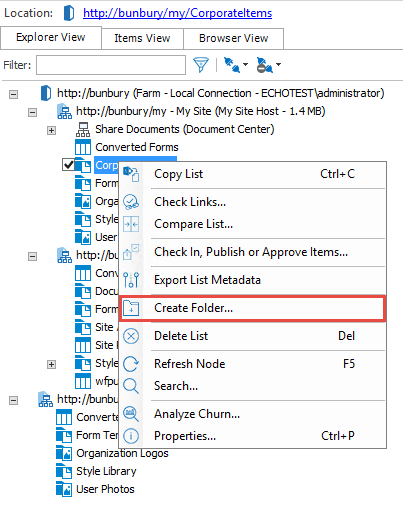Collapse the second http://bu site node
Viewport: 403px width, 506px height.
point(32,256)
